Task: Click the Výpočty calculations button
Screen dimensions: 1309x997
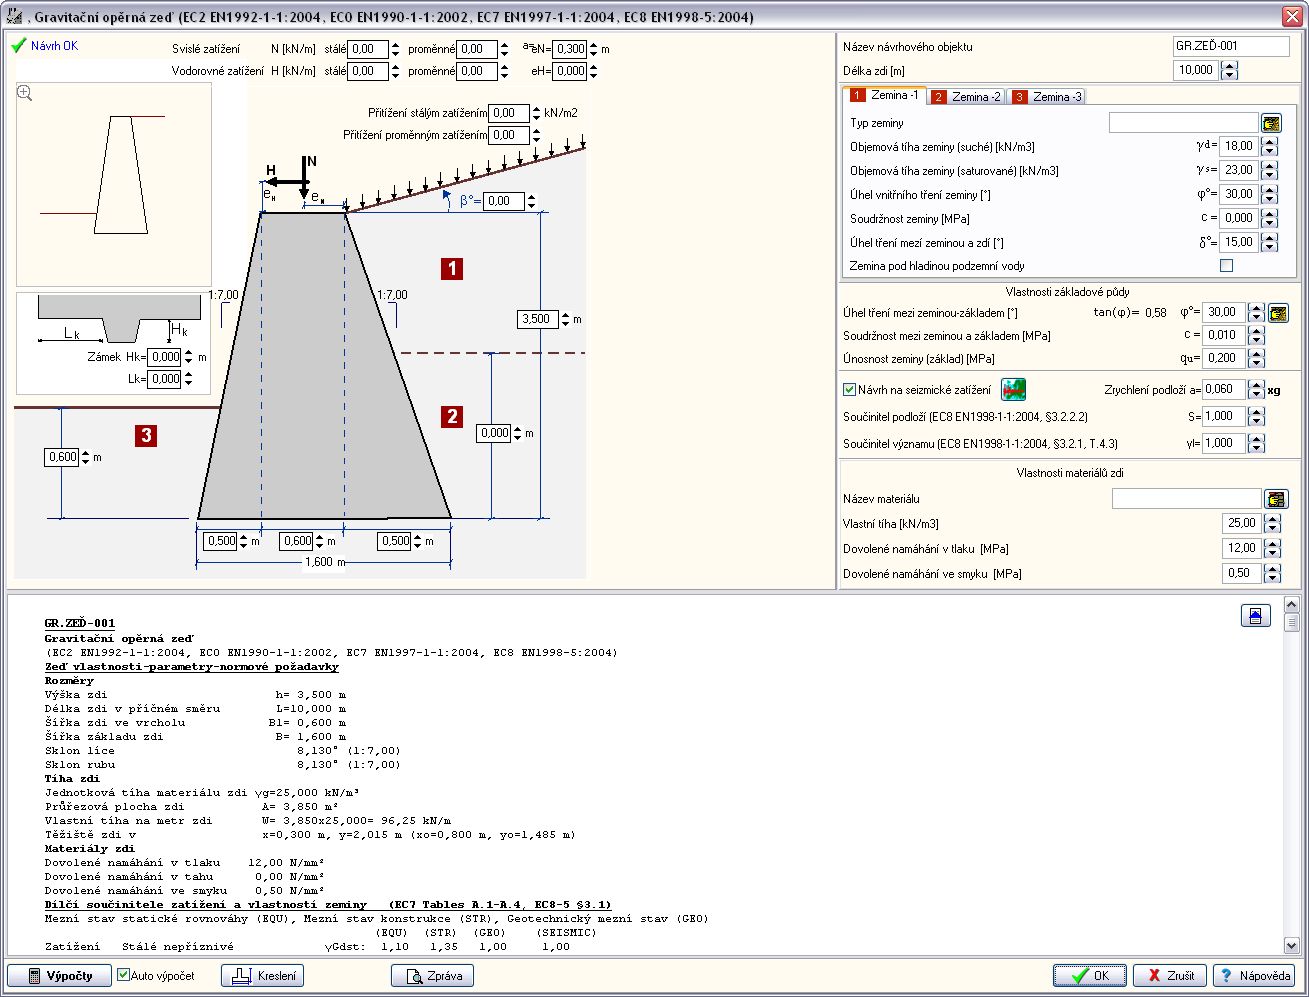Action: point(59,975)
